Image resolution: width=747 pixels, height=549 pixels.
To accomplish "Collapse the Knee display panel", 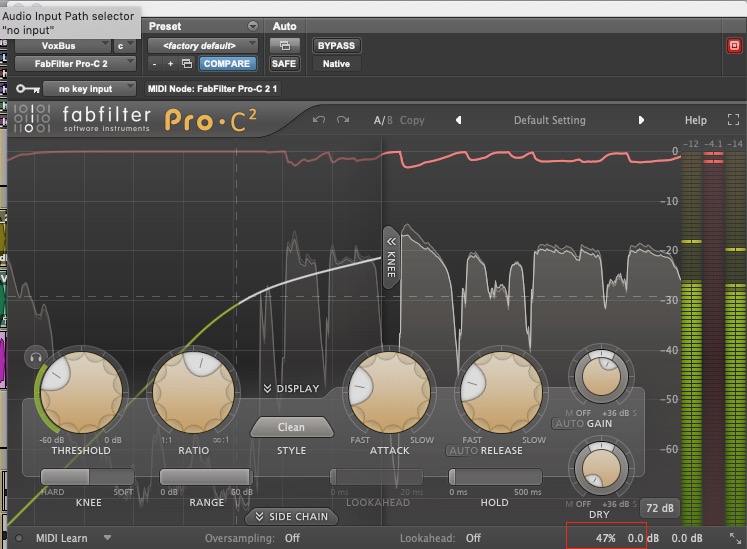I will 391,257.
